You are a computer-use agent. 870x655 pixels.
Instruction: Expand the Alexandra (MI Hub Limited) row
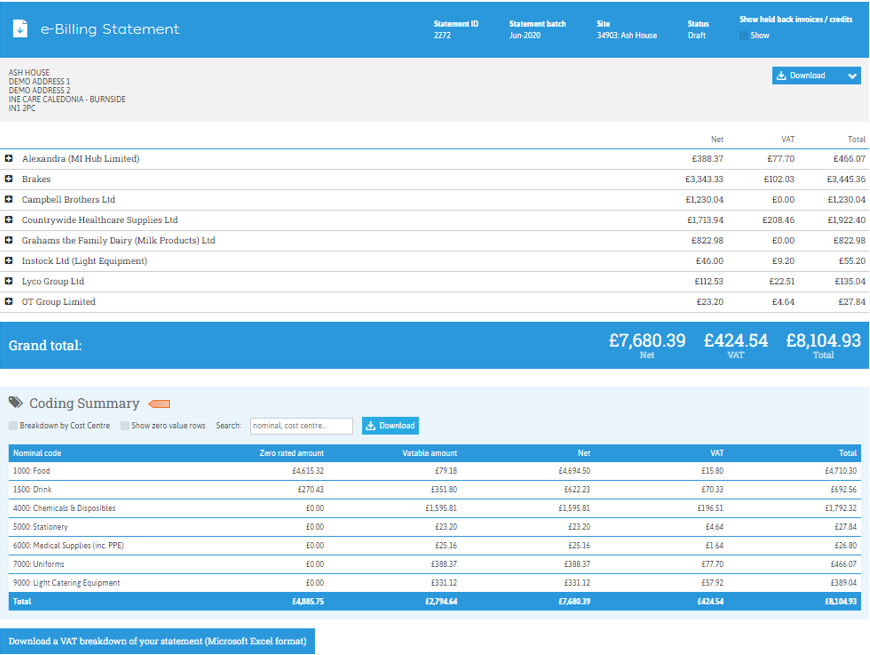coord(9,159)
